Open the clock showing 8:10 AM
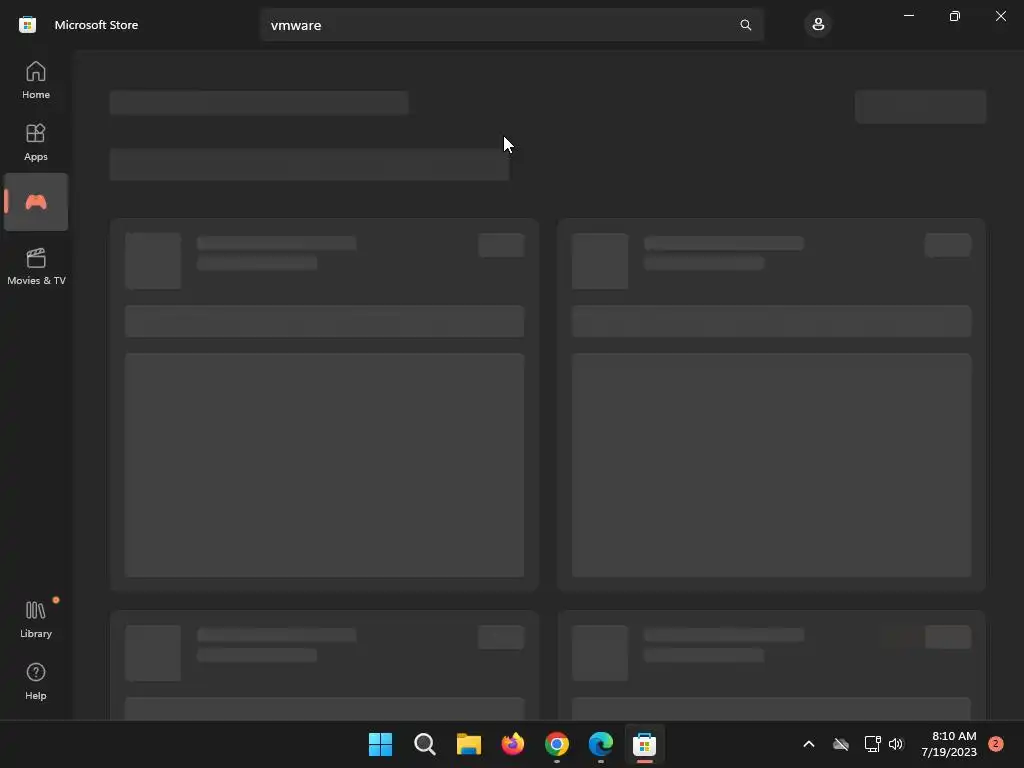The width and height of the screenshot is (1024, 768). coord(948,744)
